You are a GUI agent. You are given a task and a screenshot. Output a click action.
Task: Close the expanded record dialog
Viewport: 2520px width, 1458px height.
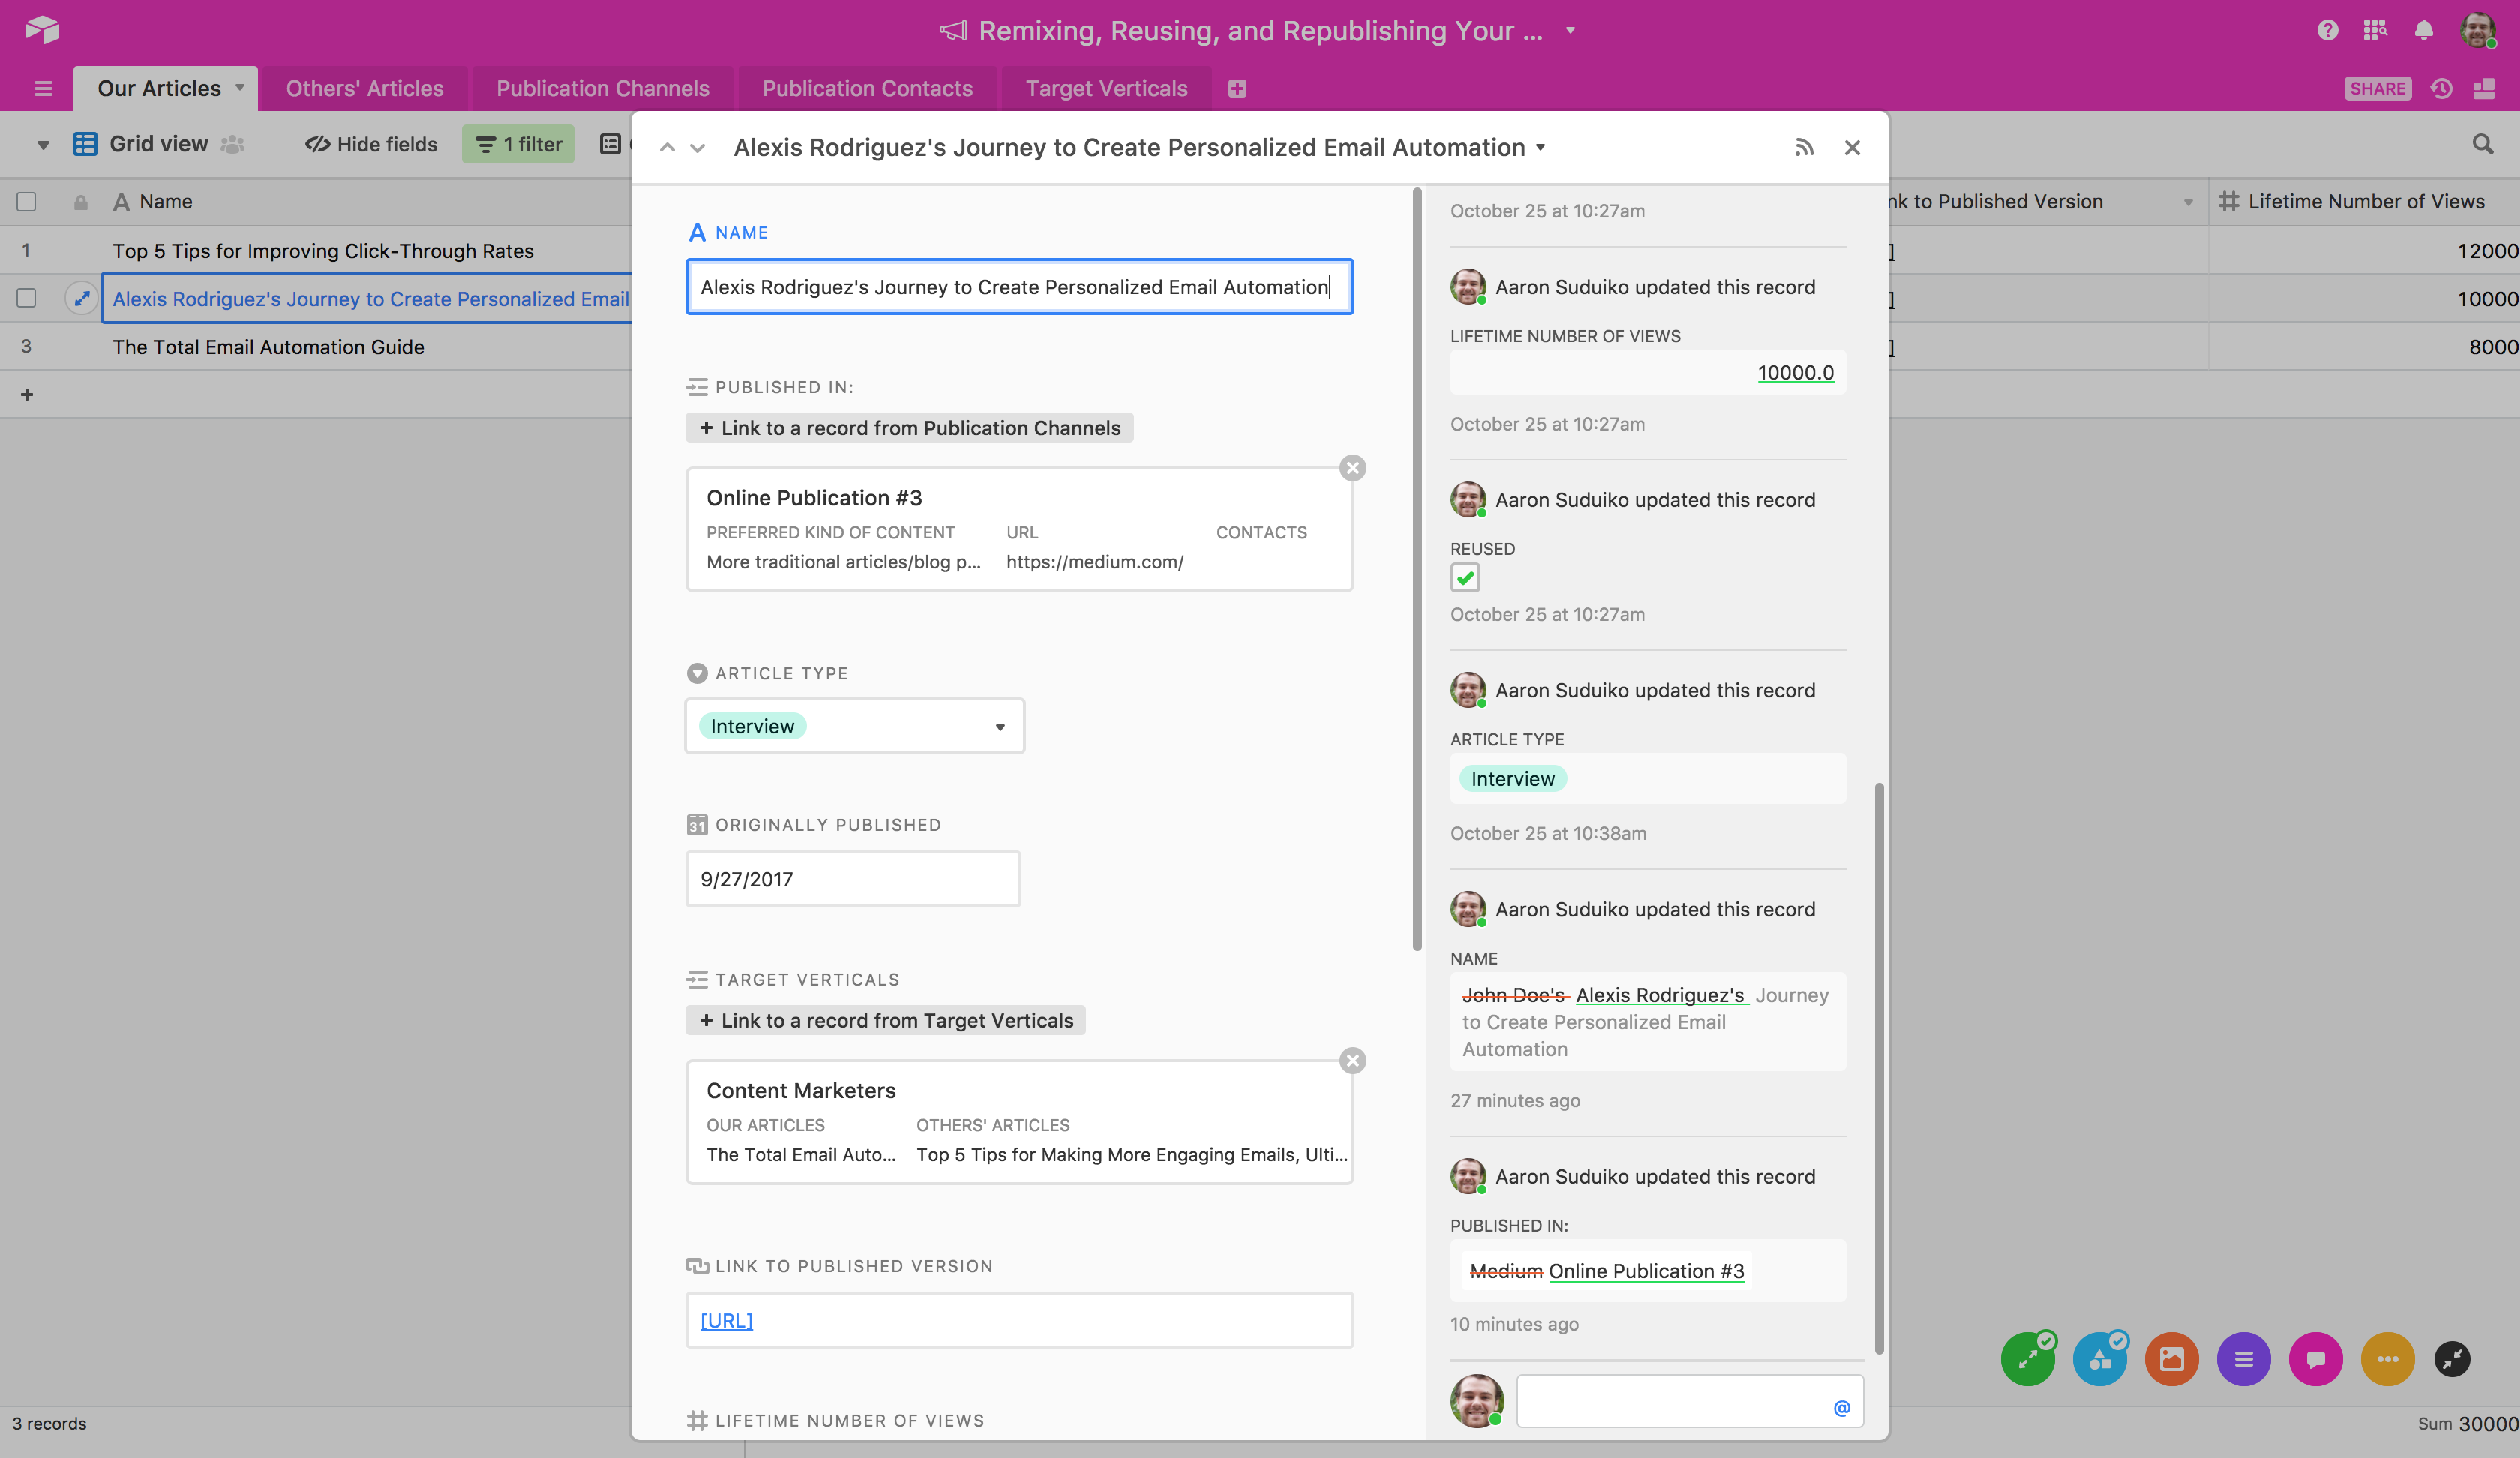click(1852, 148)
